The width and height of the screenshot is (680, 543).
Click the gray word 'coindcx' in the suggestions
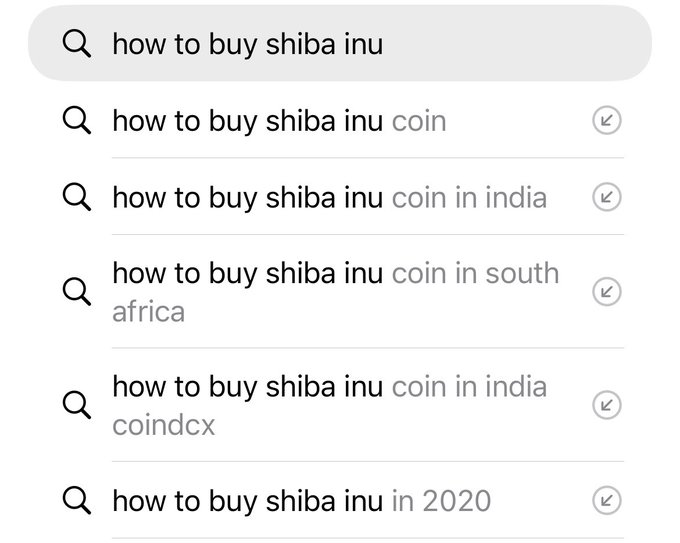(x=163, y=425)
